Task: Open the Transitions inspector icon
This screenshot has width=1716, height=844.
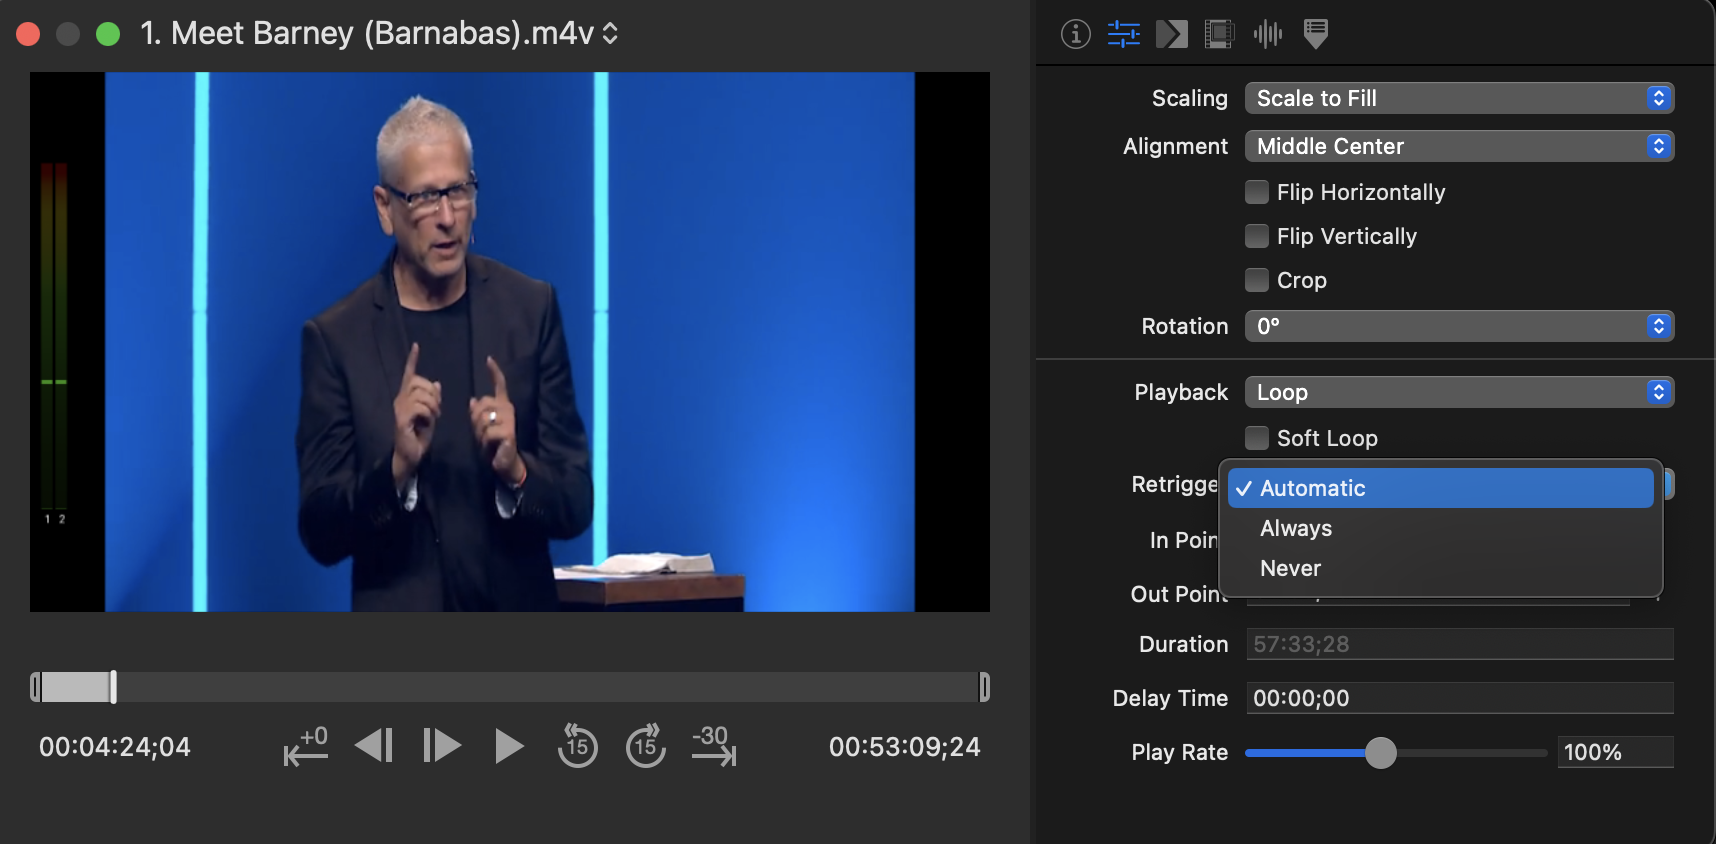Action: [x=1171, y=34]
